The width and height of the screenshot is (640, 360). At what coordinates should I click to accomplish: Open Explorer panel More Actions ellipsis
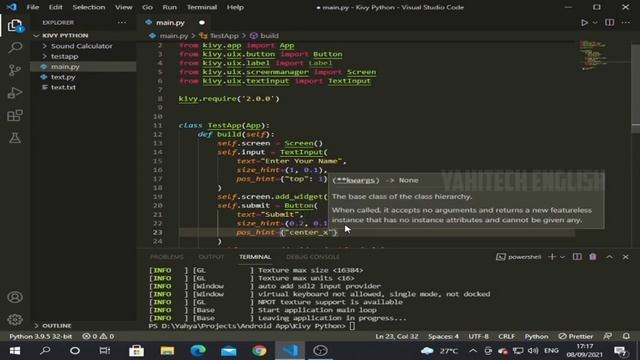(122, 22)
